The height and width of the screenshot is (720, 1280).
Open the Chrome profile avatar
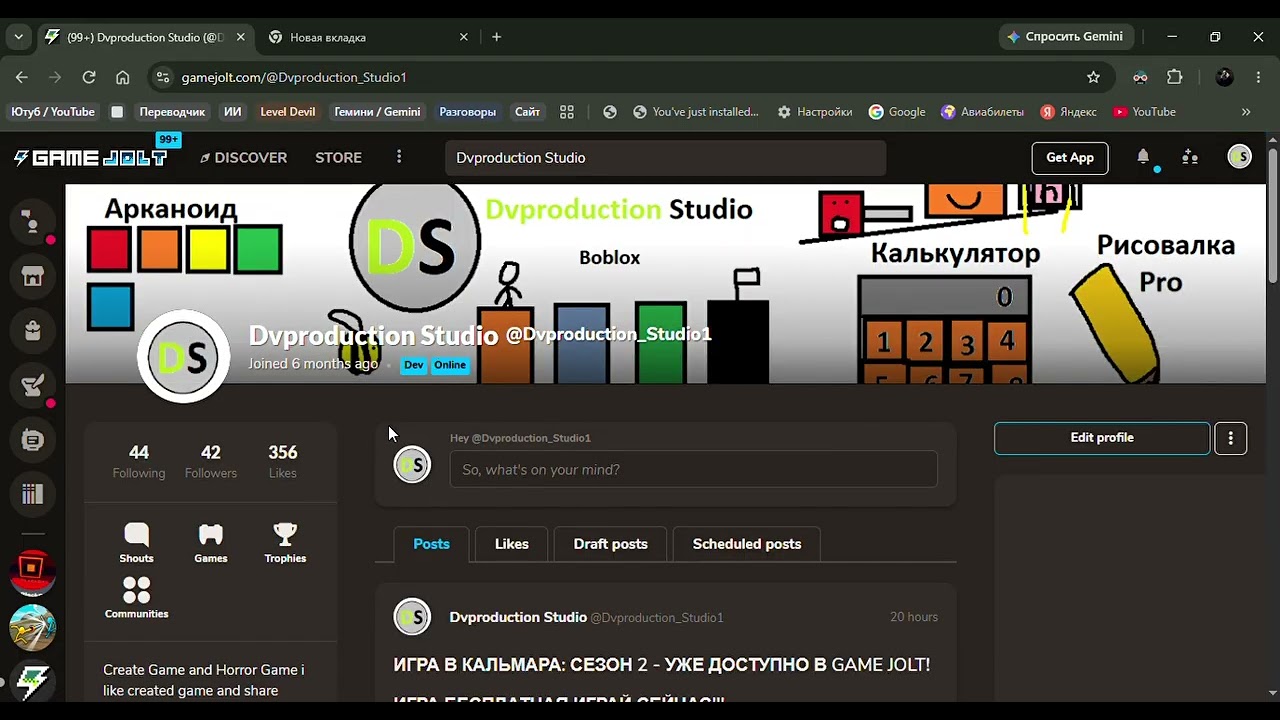[1224, 77]
